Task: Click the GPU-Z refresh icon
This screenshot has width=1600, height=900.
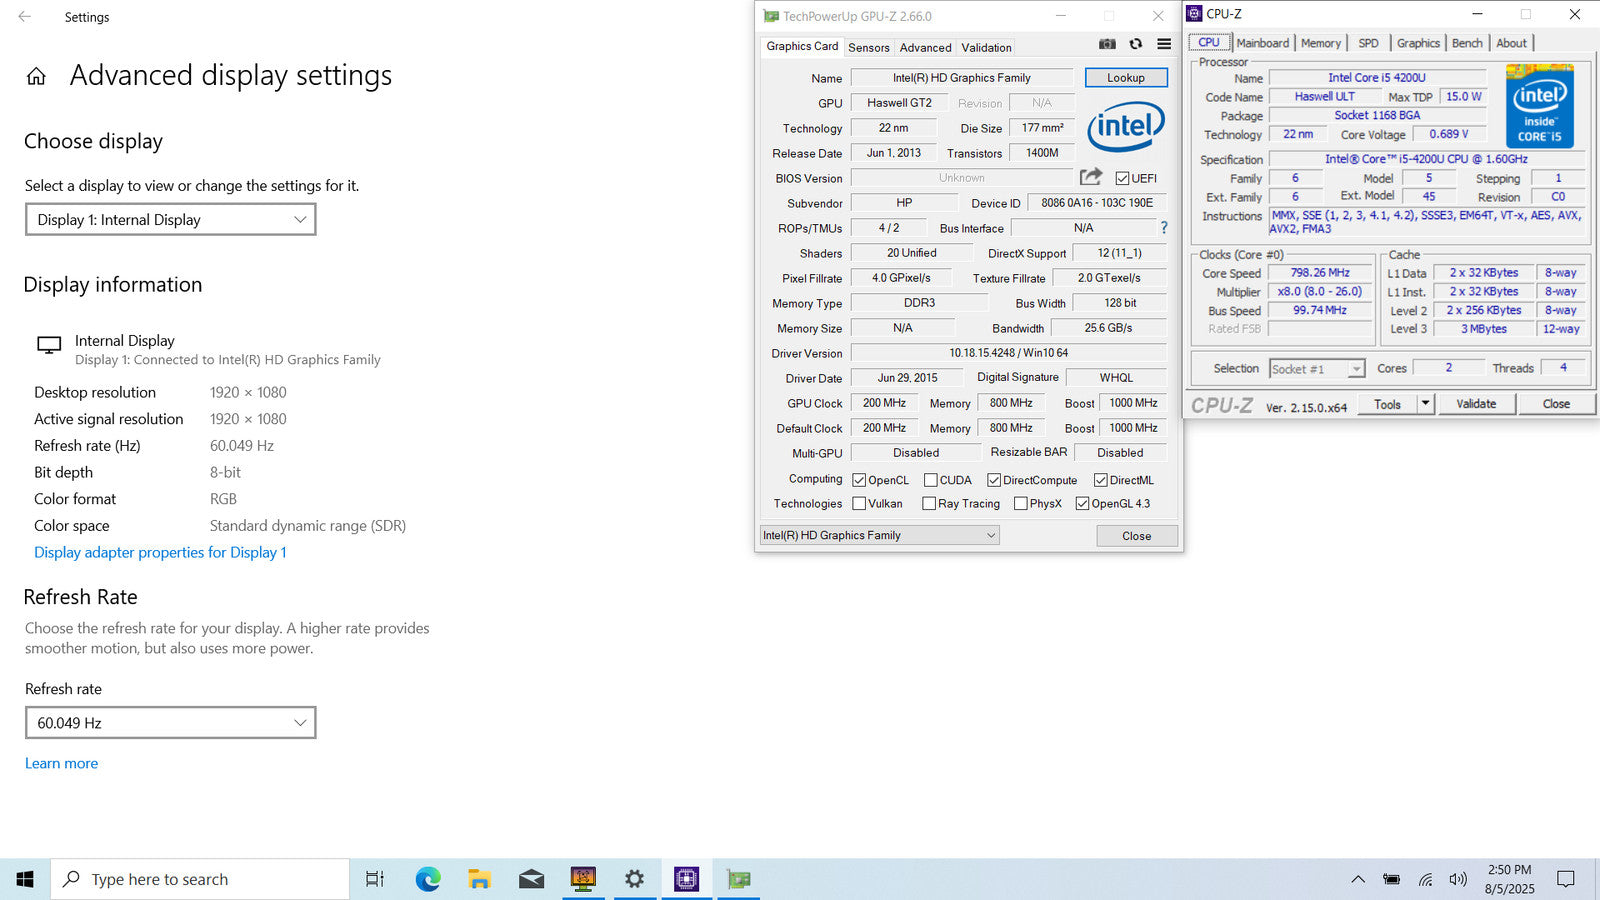Action: (1136, 44)
